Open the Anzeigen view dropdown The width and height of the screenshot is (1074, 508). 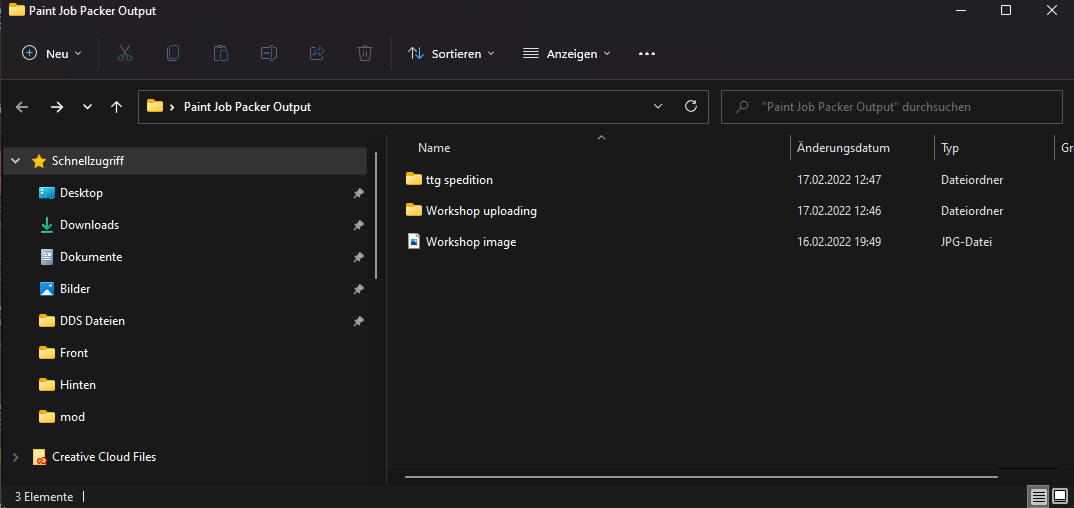point(566,53)
